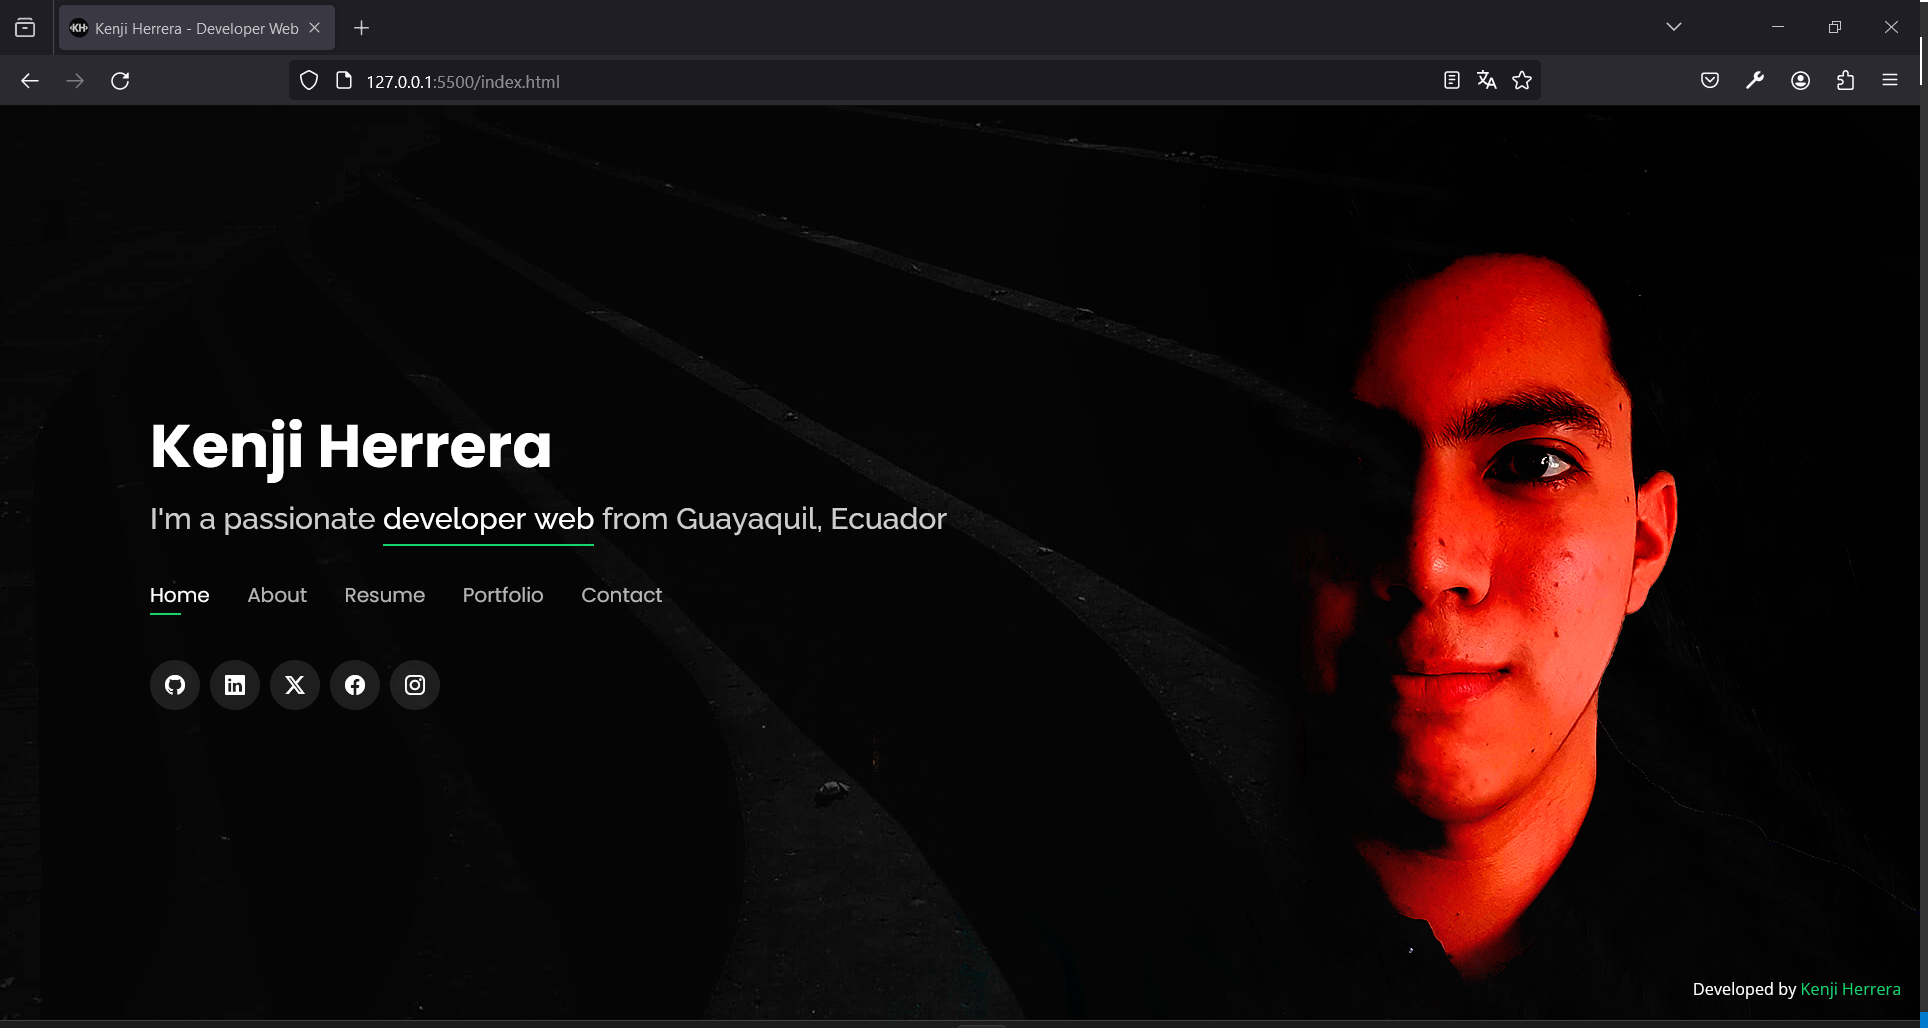Go to the About section
Image resolution: width=1928 pixels, height=1028 pixels.
[277, 595]
